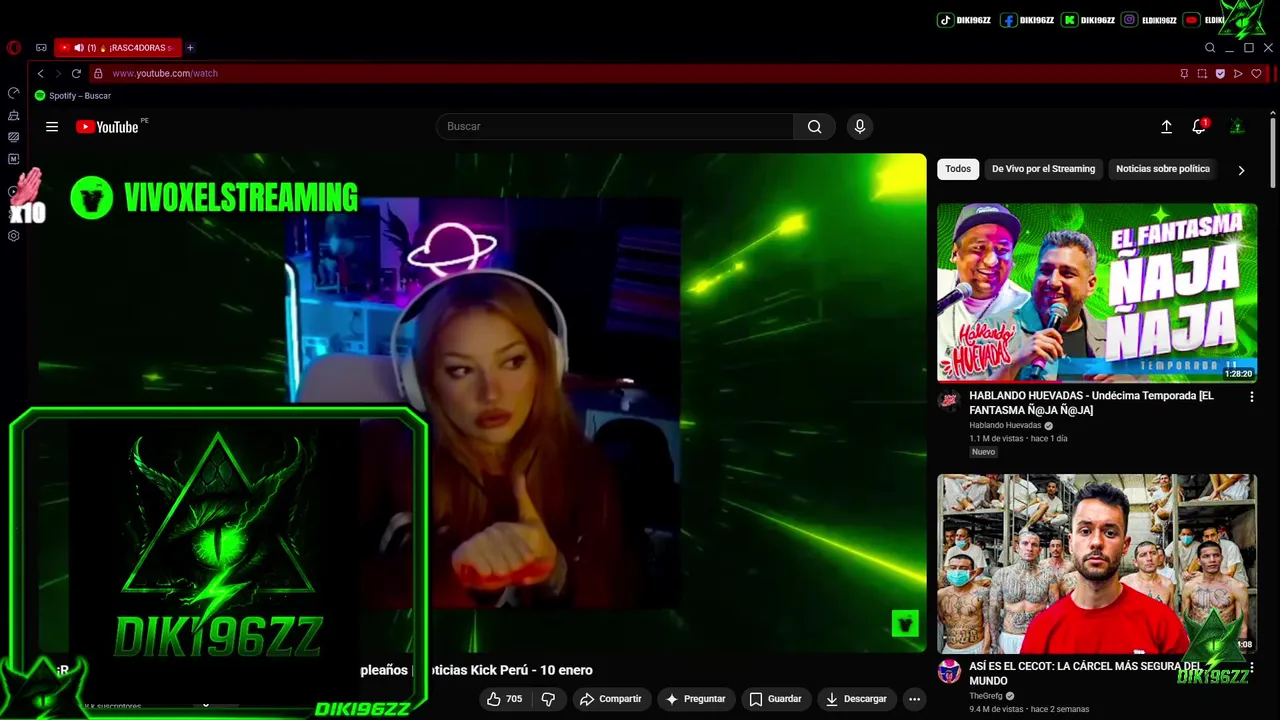1280x720 pixels.
Task: Open the Hablando Huevadas Ñaja Ñaja thumbnail
Action: click(1097, 292)
